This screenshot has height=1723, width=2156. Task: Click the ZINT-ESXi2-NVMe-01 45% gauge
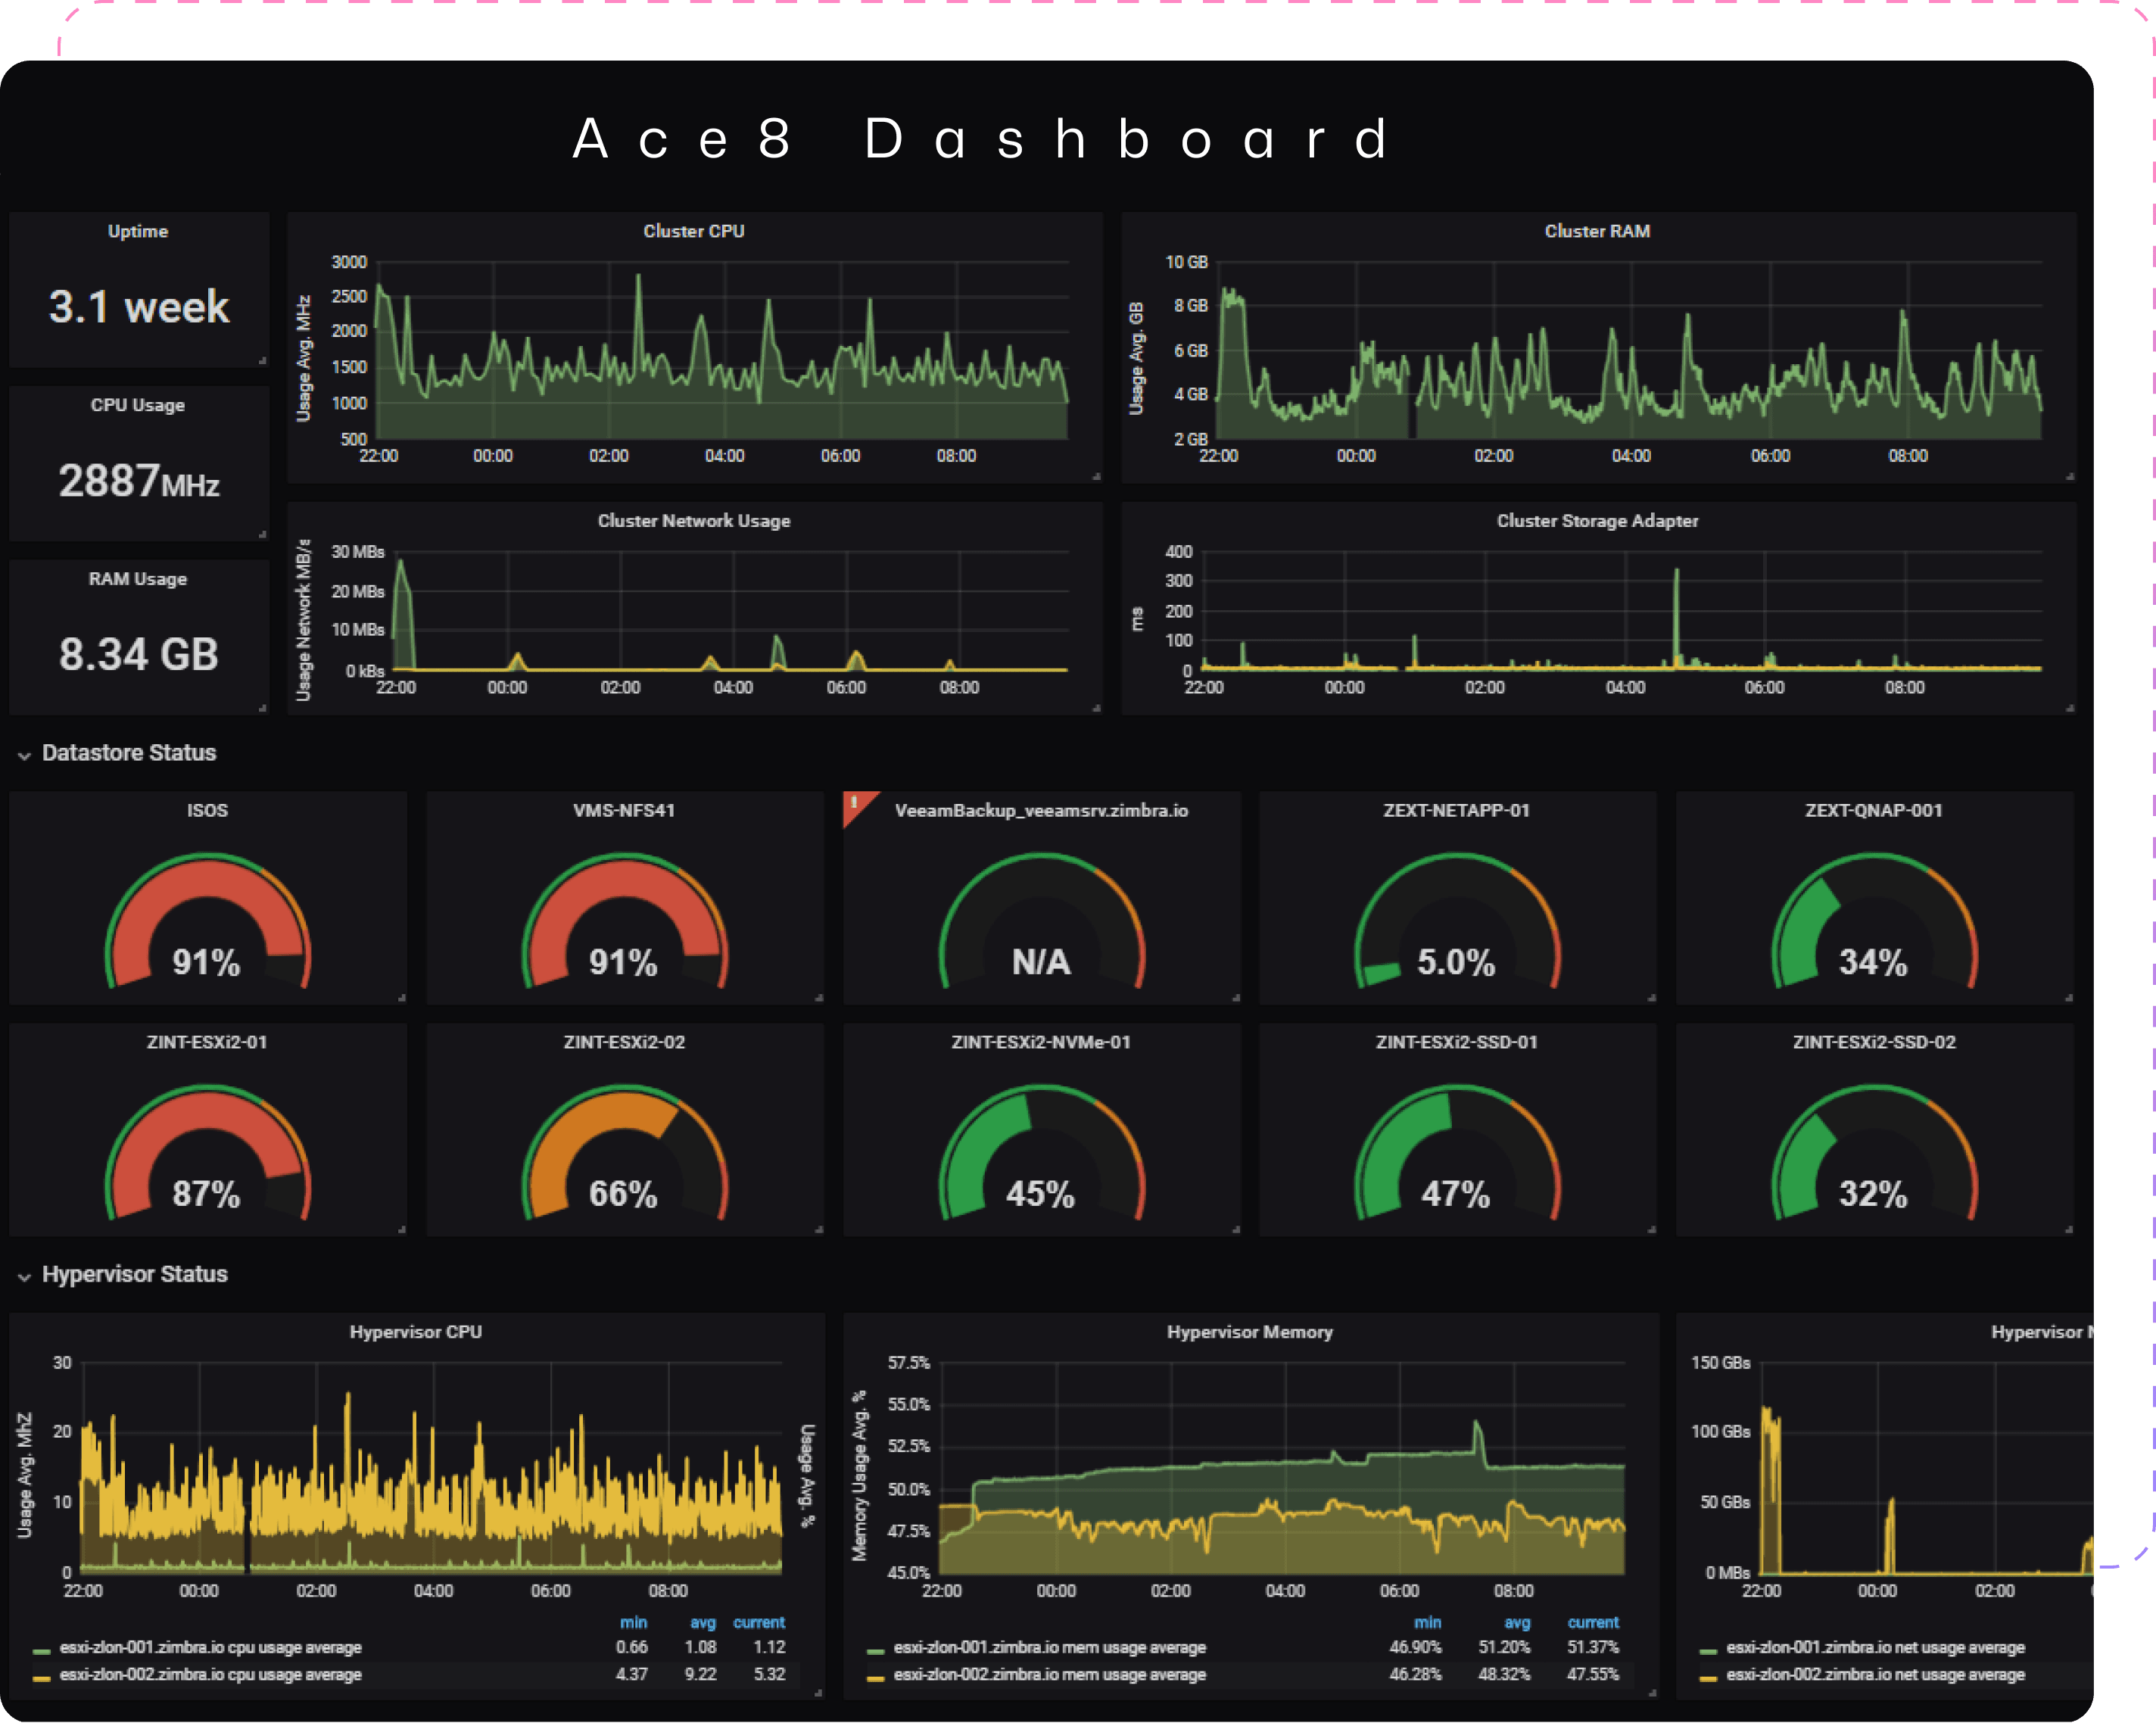[1041, 1153]
